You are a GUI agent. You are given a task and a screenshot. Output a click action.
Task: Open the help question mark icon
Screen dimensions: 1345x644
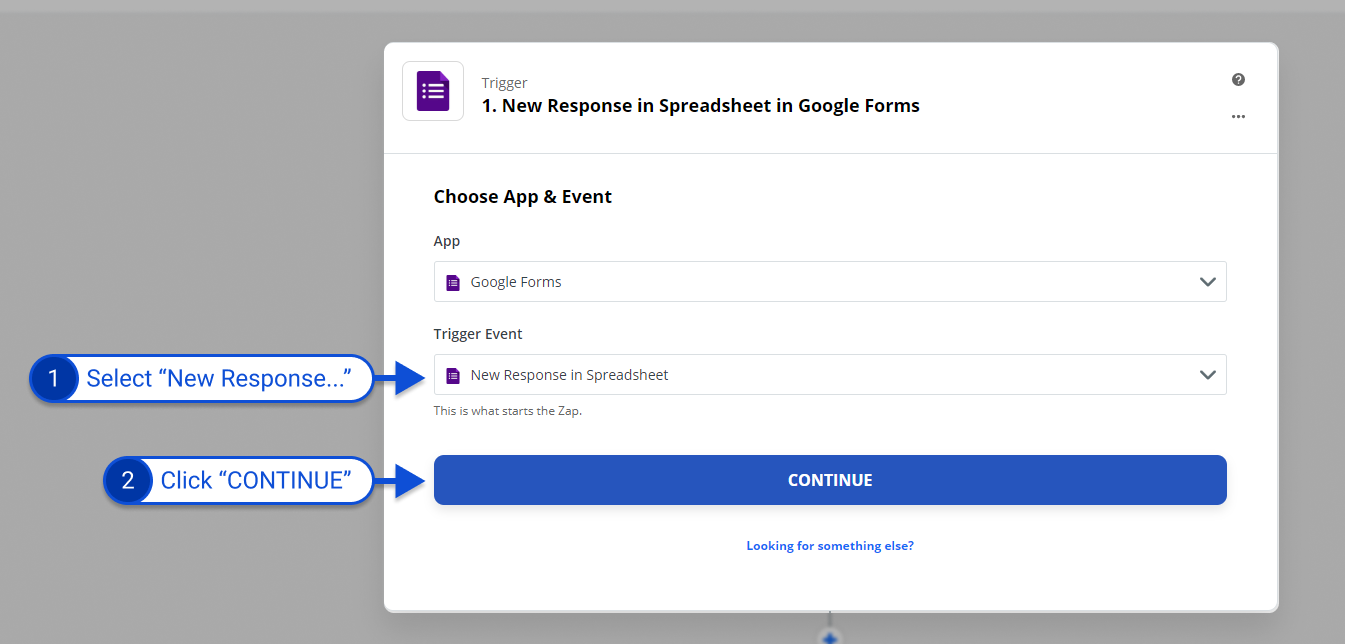pyautogui.click(x=1238, y=80)
